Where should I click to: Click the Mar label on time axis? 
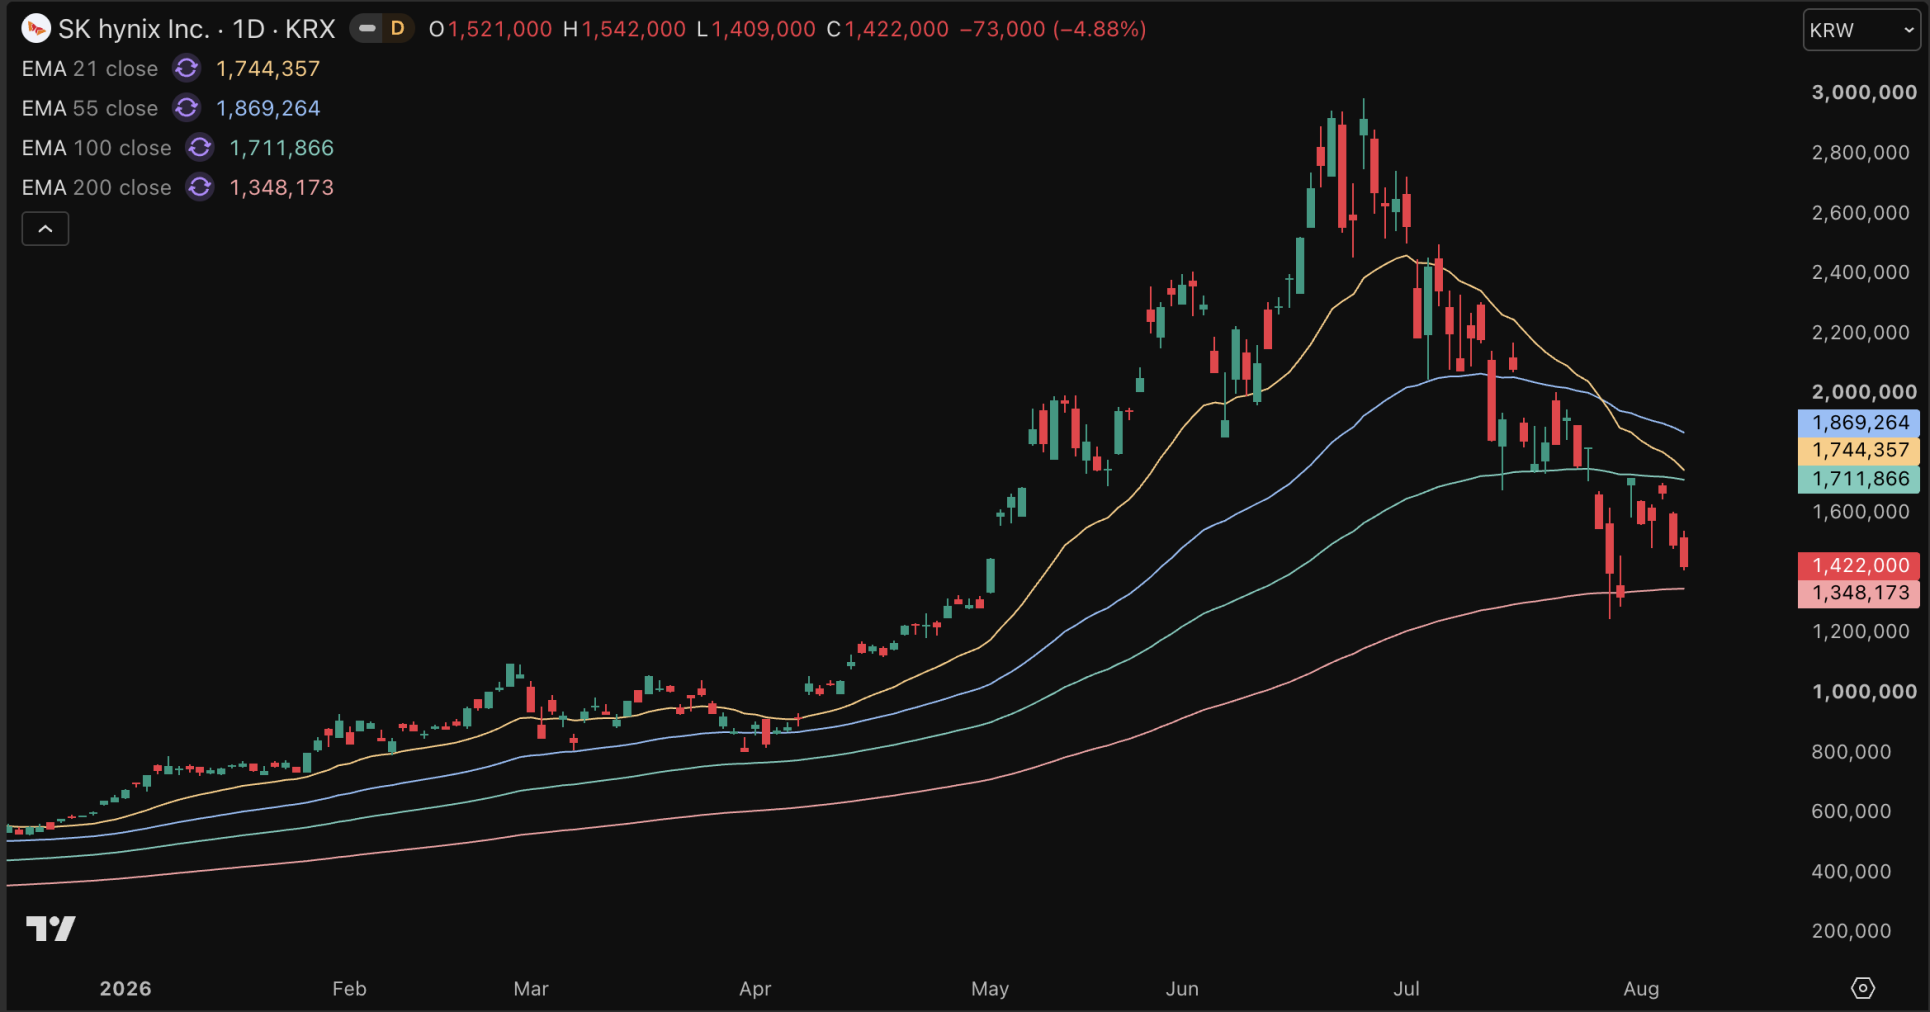531,989
